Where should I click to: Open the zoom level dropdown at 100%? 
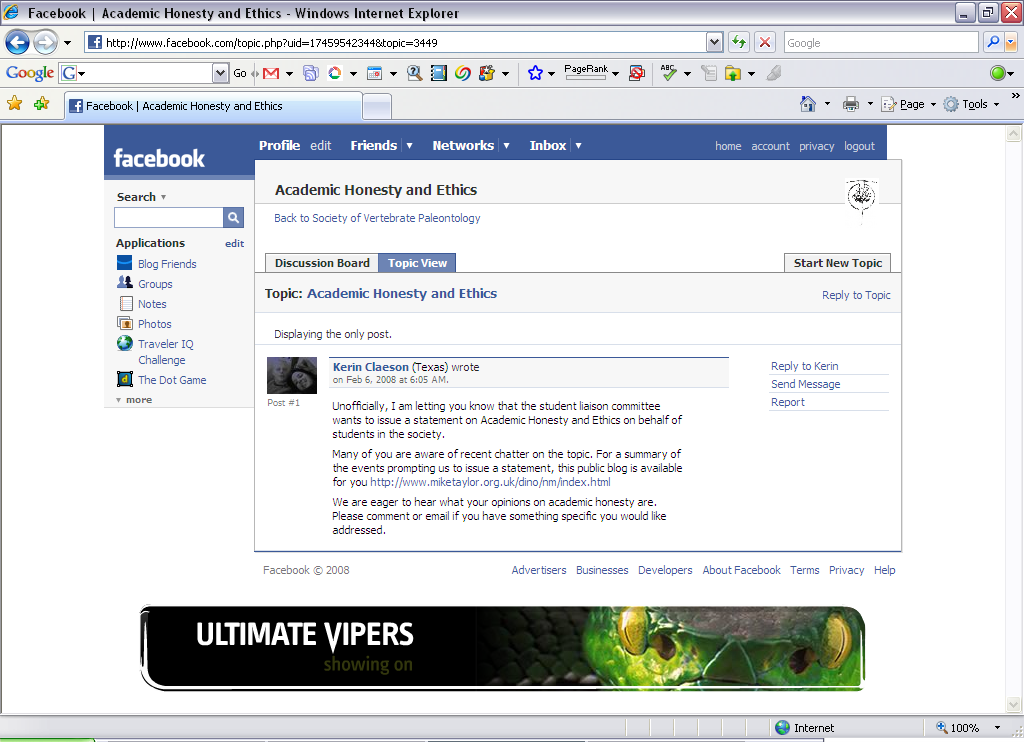(x=997, y=728)
